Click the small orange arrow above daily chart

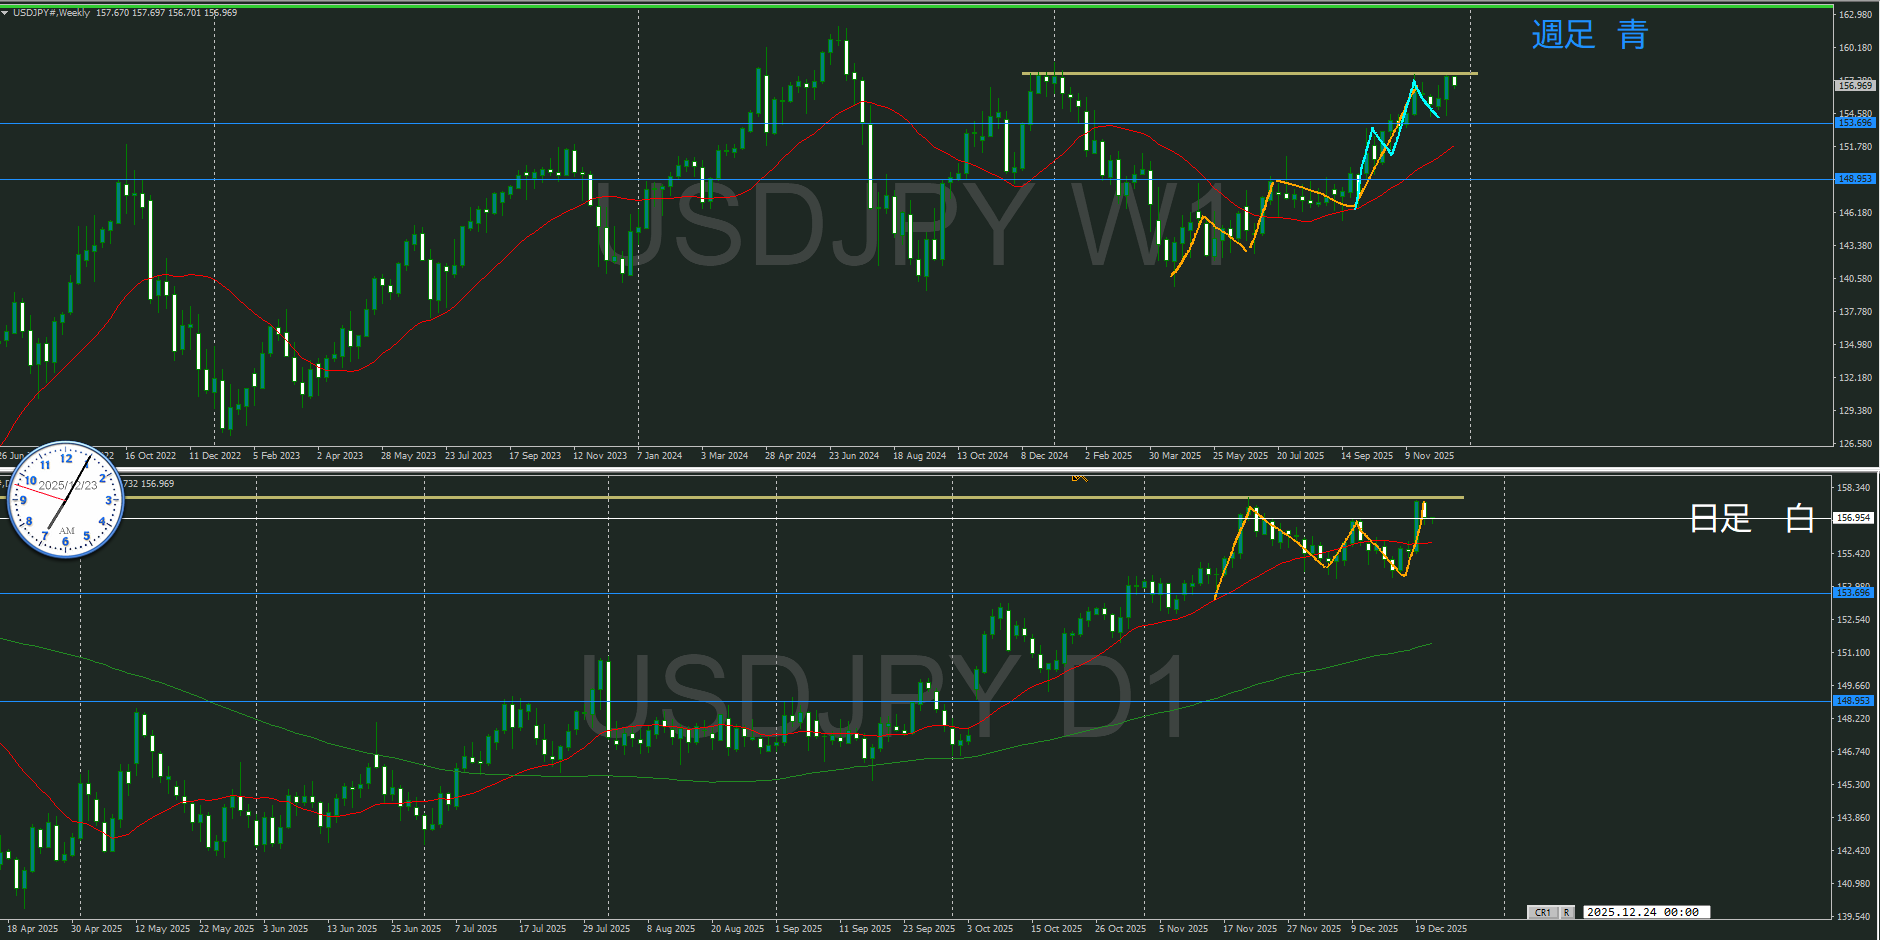pos(1078,477)
